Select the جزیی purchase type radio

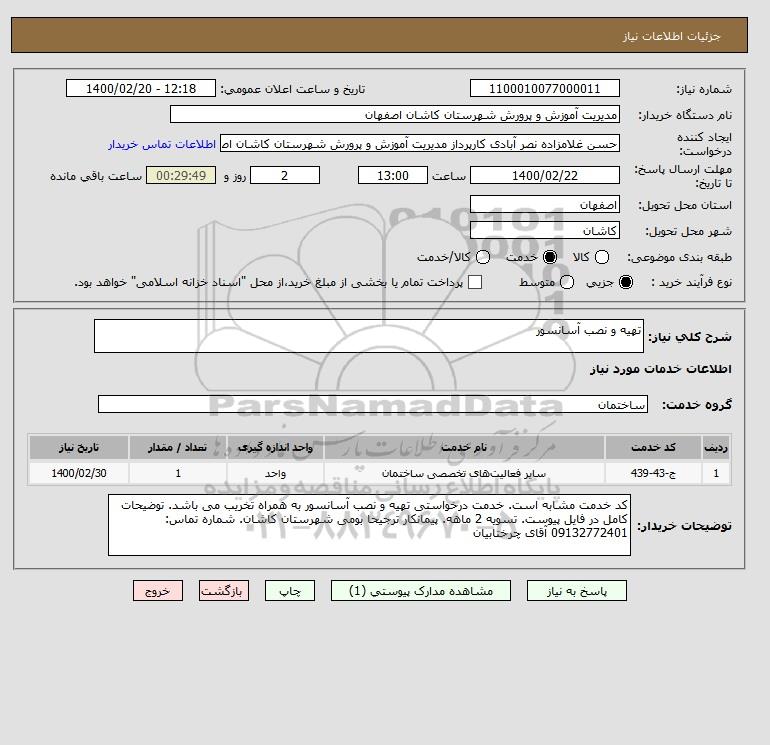[626, 282]
